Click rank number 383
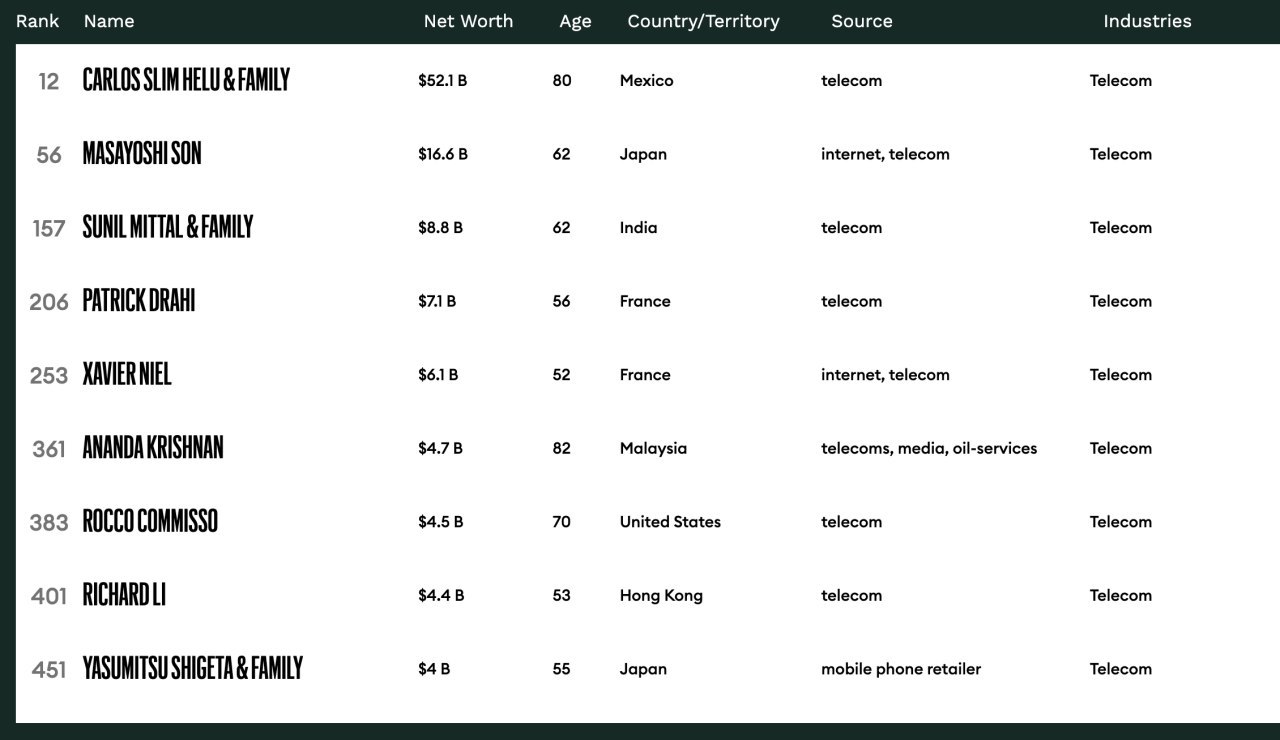The image size is (1280, 740). 49,522
